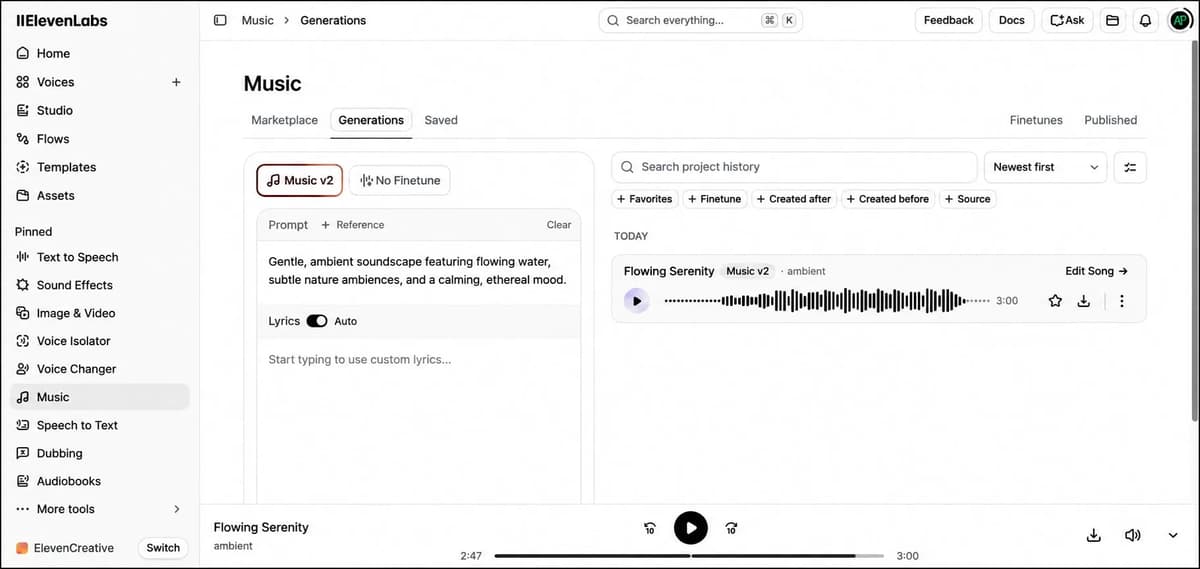The height and width of the screenshot is (569, 1200).
Task: Collapse the bottom player with chevron
Action: (1173, 535)
